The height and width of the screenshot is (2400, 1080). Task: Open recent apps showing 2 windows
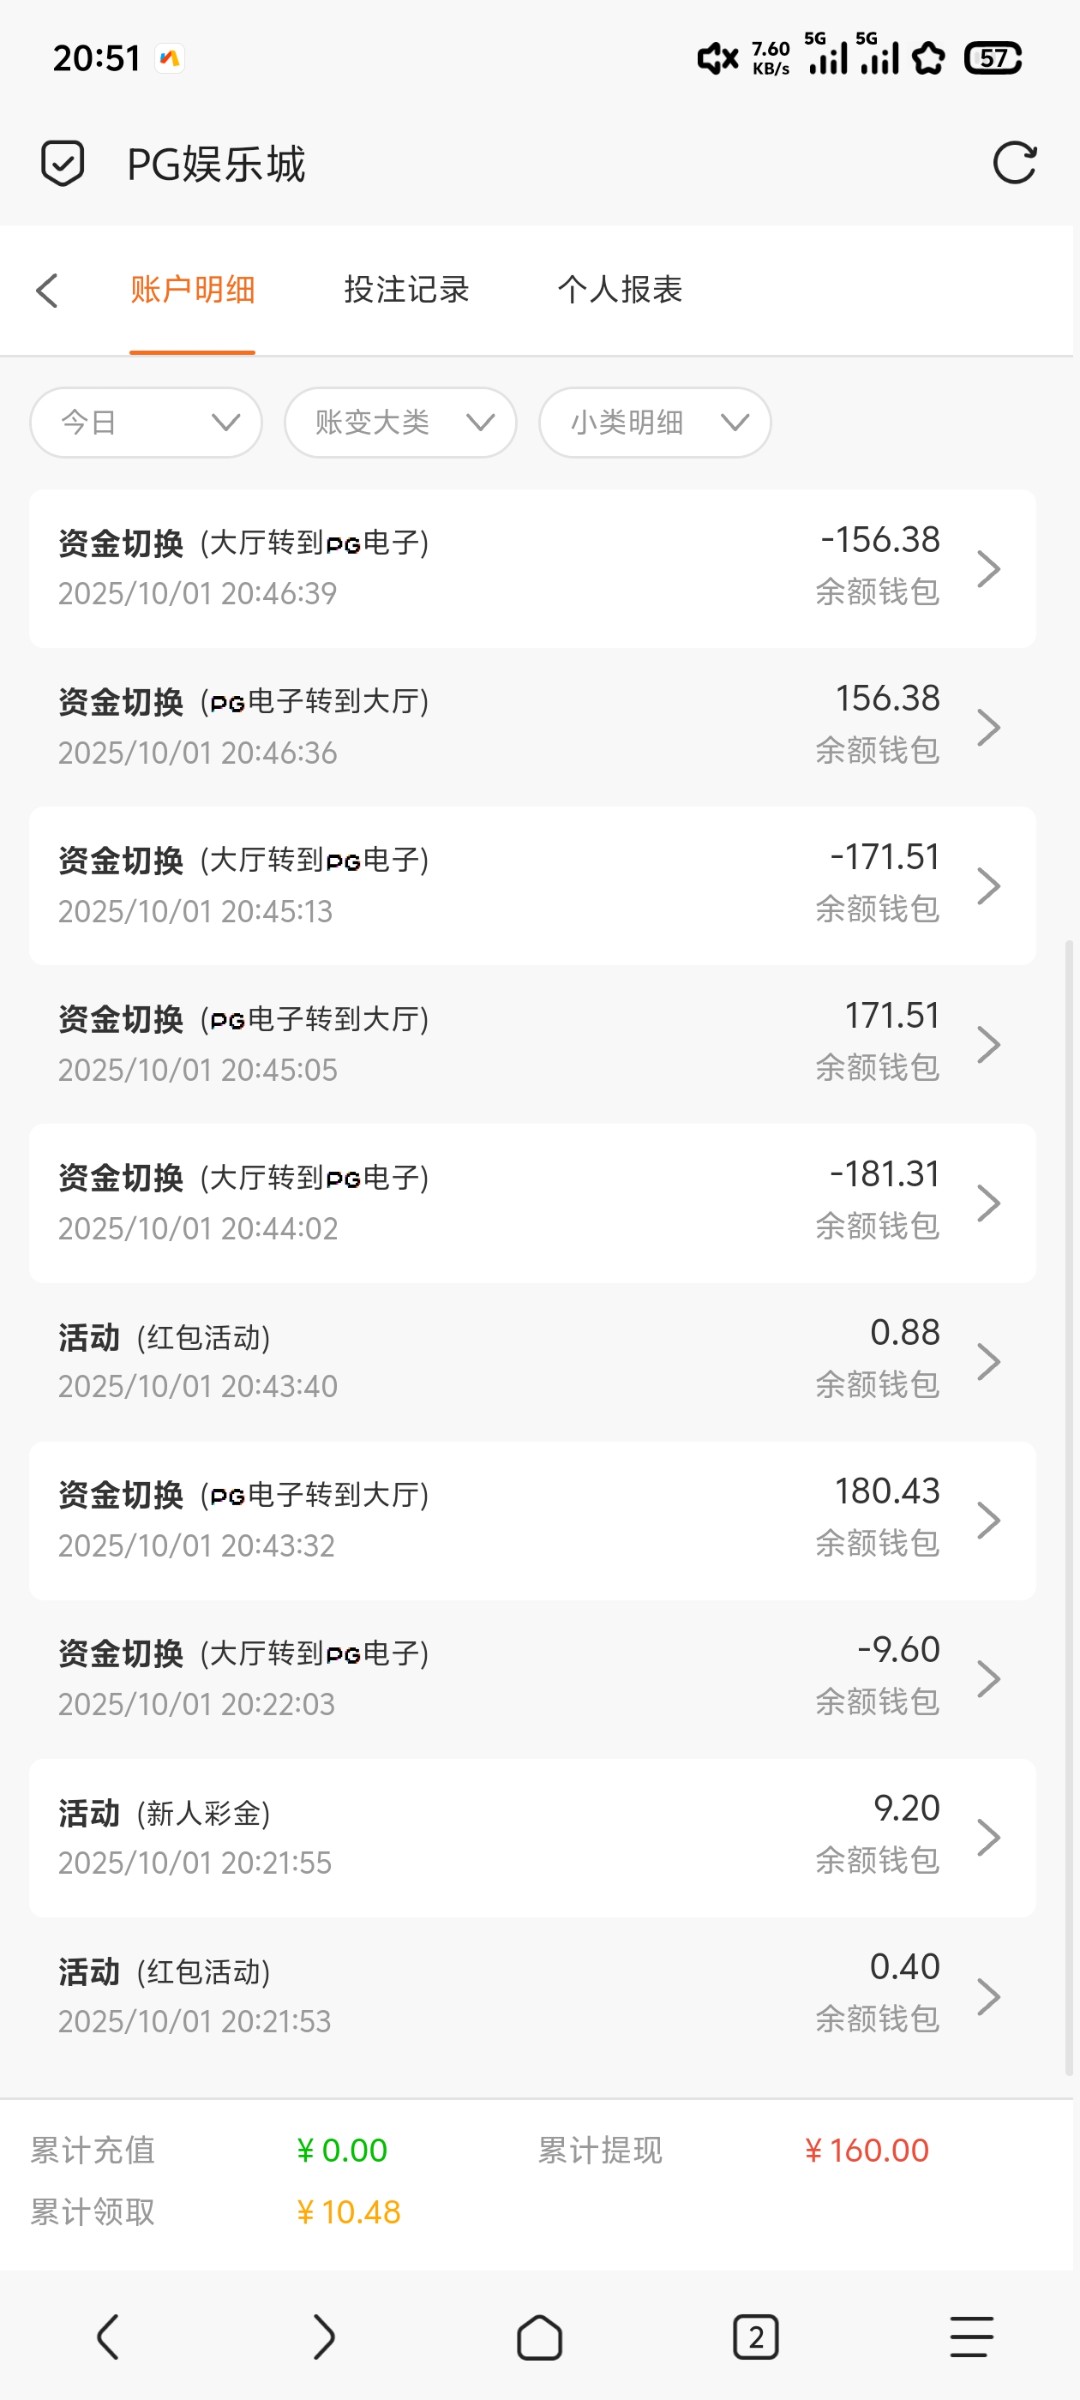755,2338
